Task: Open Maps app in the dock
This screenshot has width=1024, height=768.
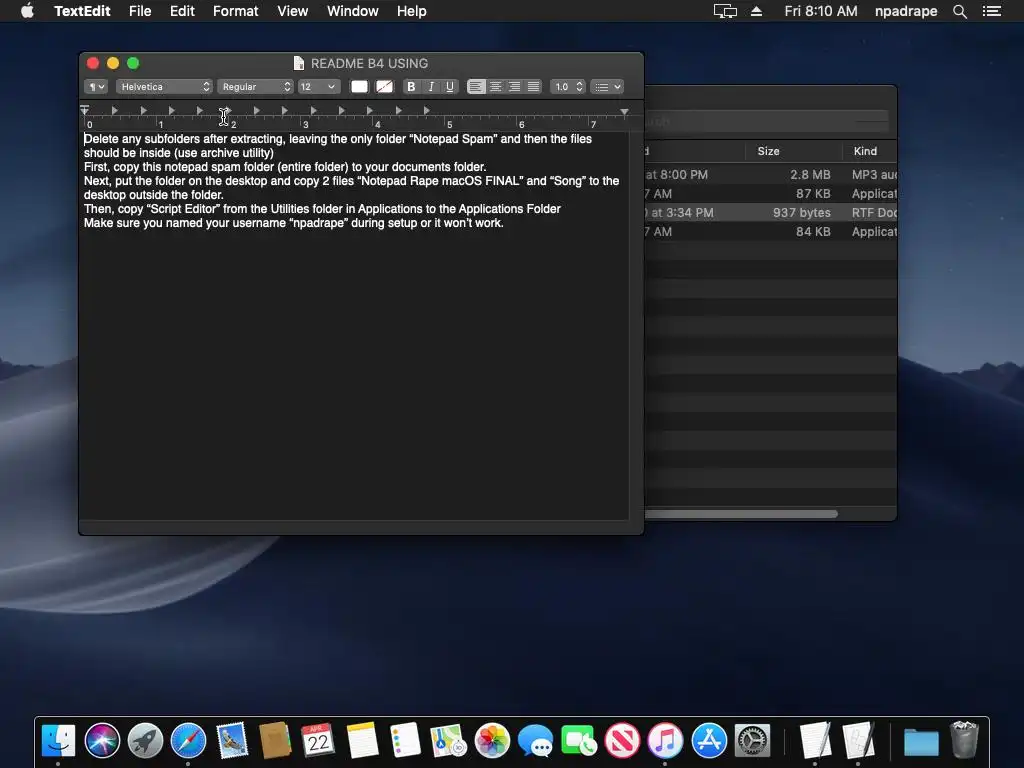Action: point(448,741)
